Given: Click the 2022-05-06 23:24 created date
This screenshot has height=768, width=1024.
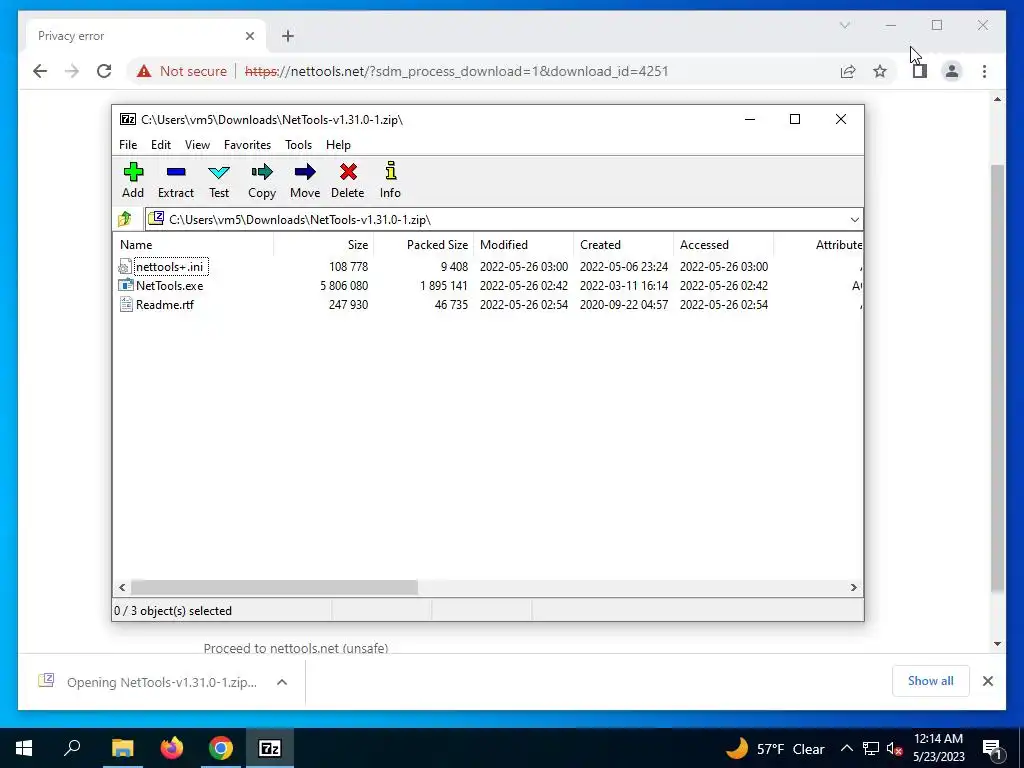Looking at the screenshot, I should point(624,266).
